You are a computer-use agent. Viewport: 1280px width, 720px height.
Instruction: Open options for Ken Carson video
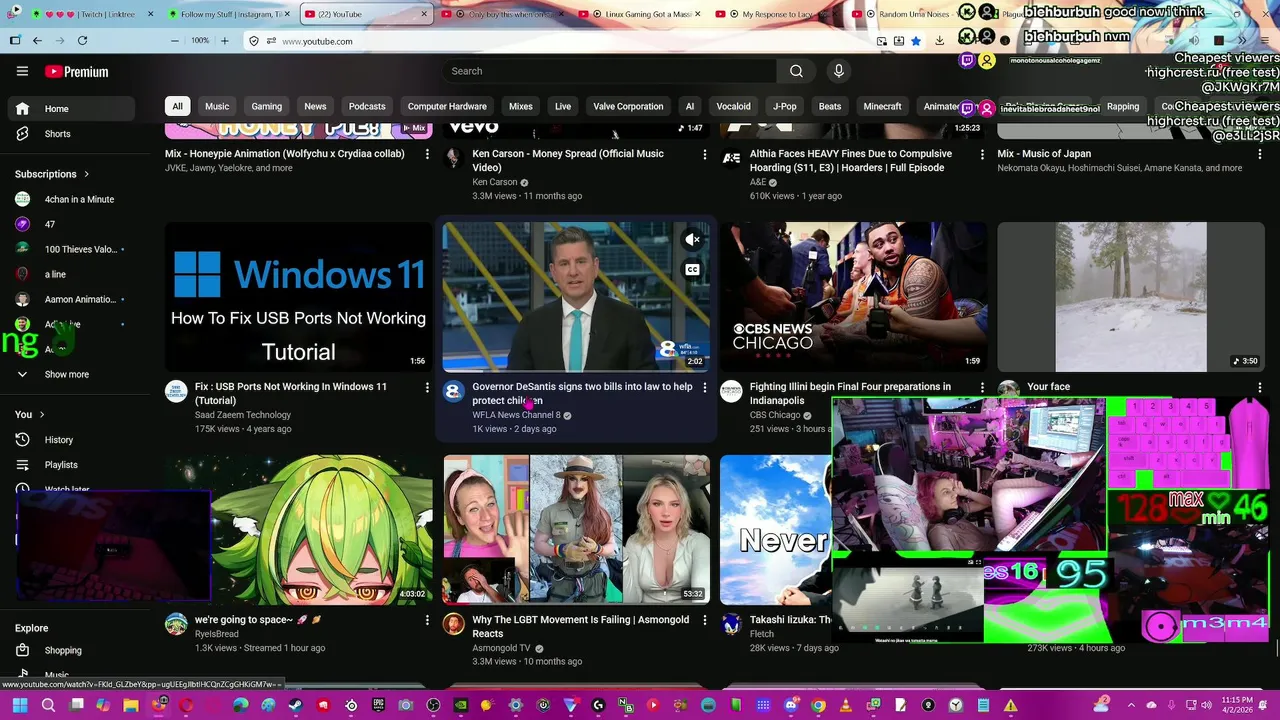click(x=704, y=154)
